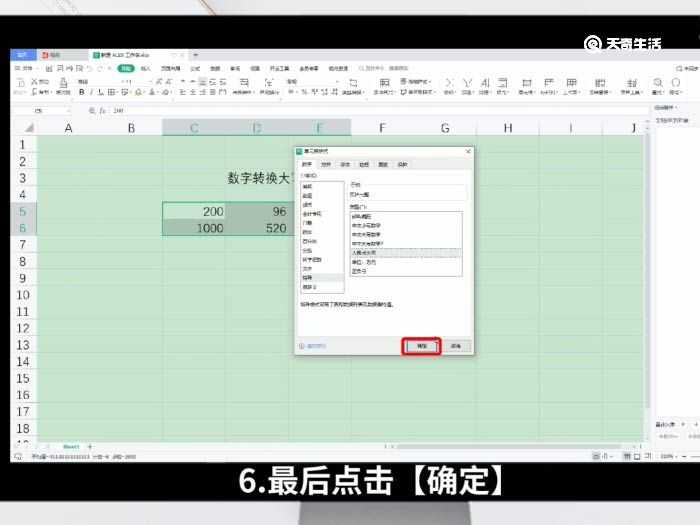Click the Freeze Panes icon
Screen dimensions: 700x525
[600, 85]
